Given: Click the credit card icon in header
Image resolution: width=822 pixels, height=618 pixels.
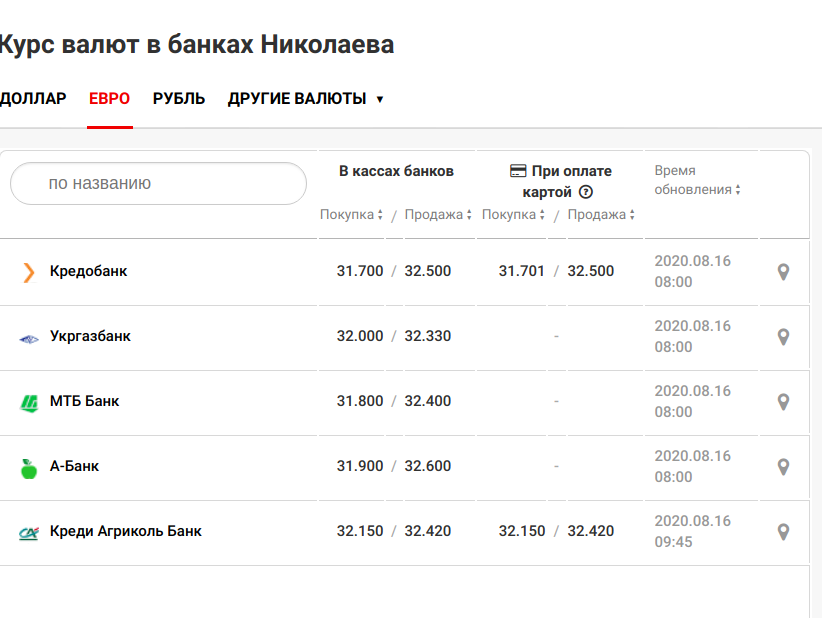Looking at the screenshot, I should coord(518,171).
